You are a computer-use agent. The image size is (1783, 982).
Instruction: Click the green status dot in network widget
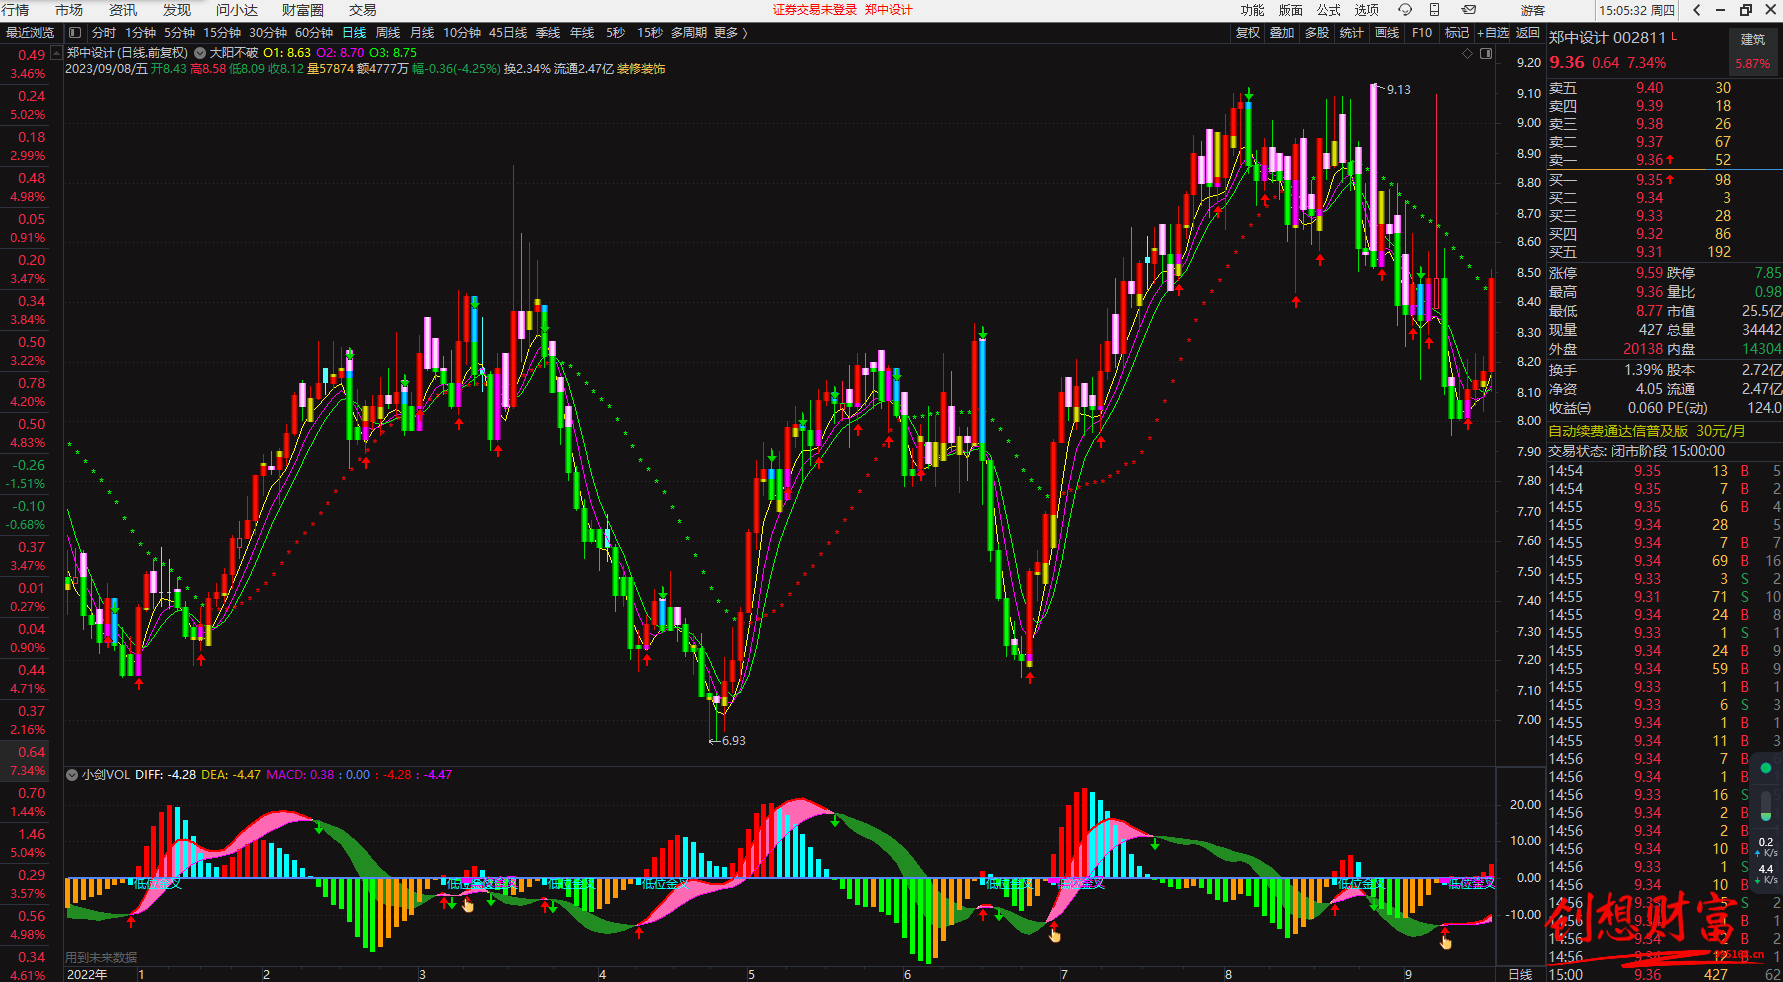point(1766,768)
